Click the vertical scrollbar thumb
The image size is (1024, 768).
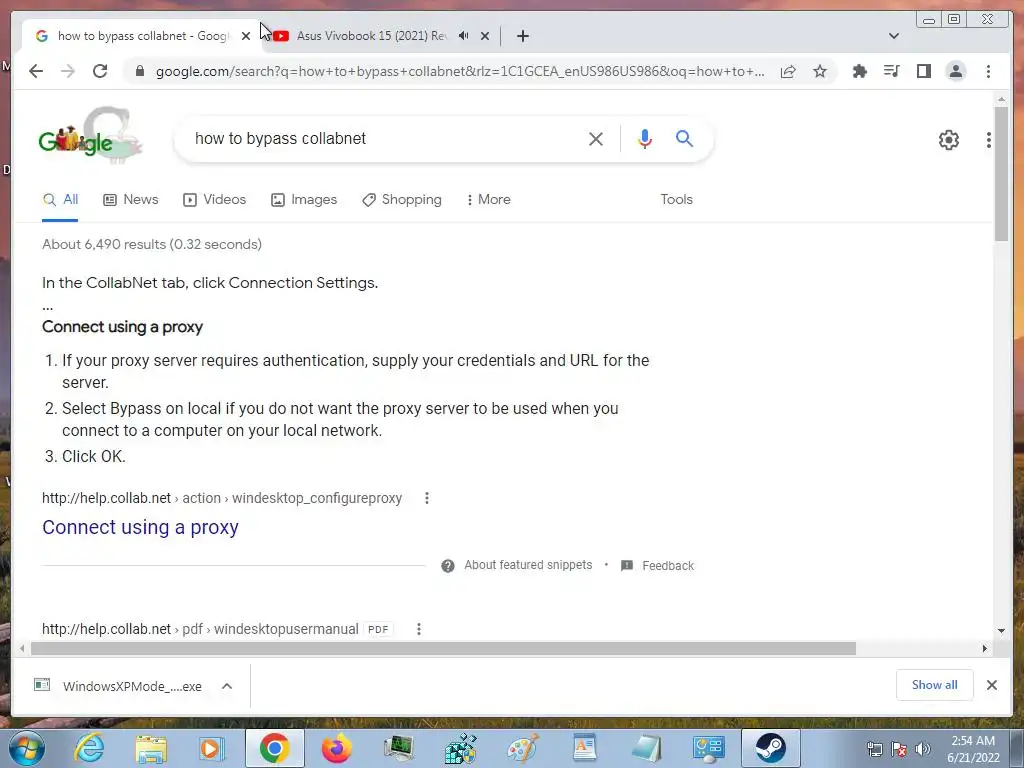click(1001, 174)
